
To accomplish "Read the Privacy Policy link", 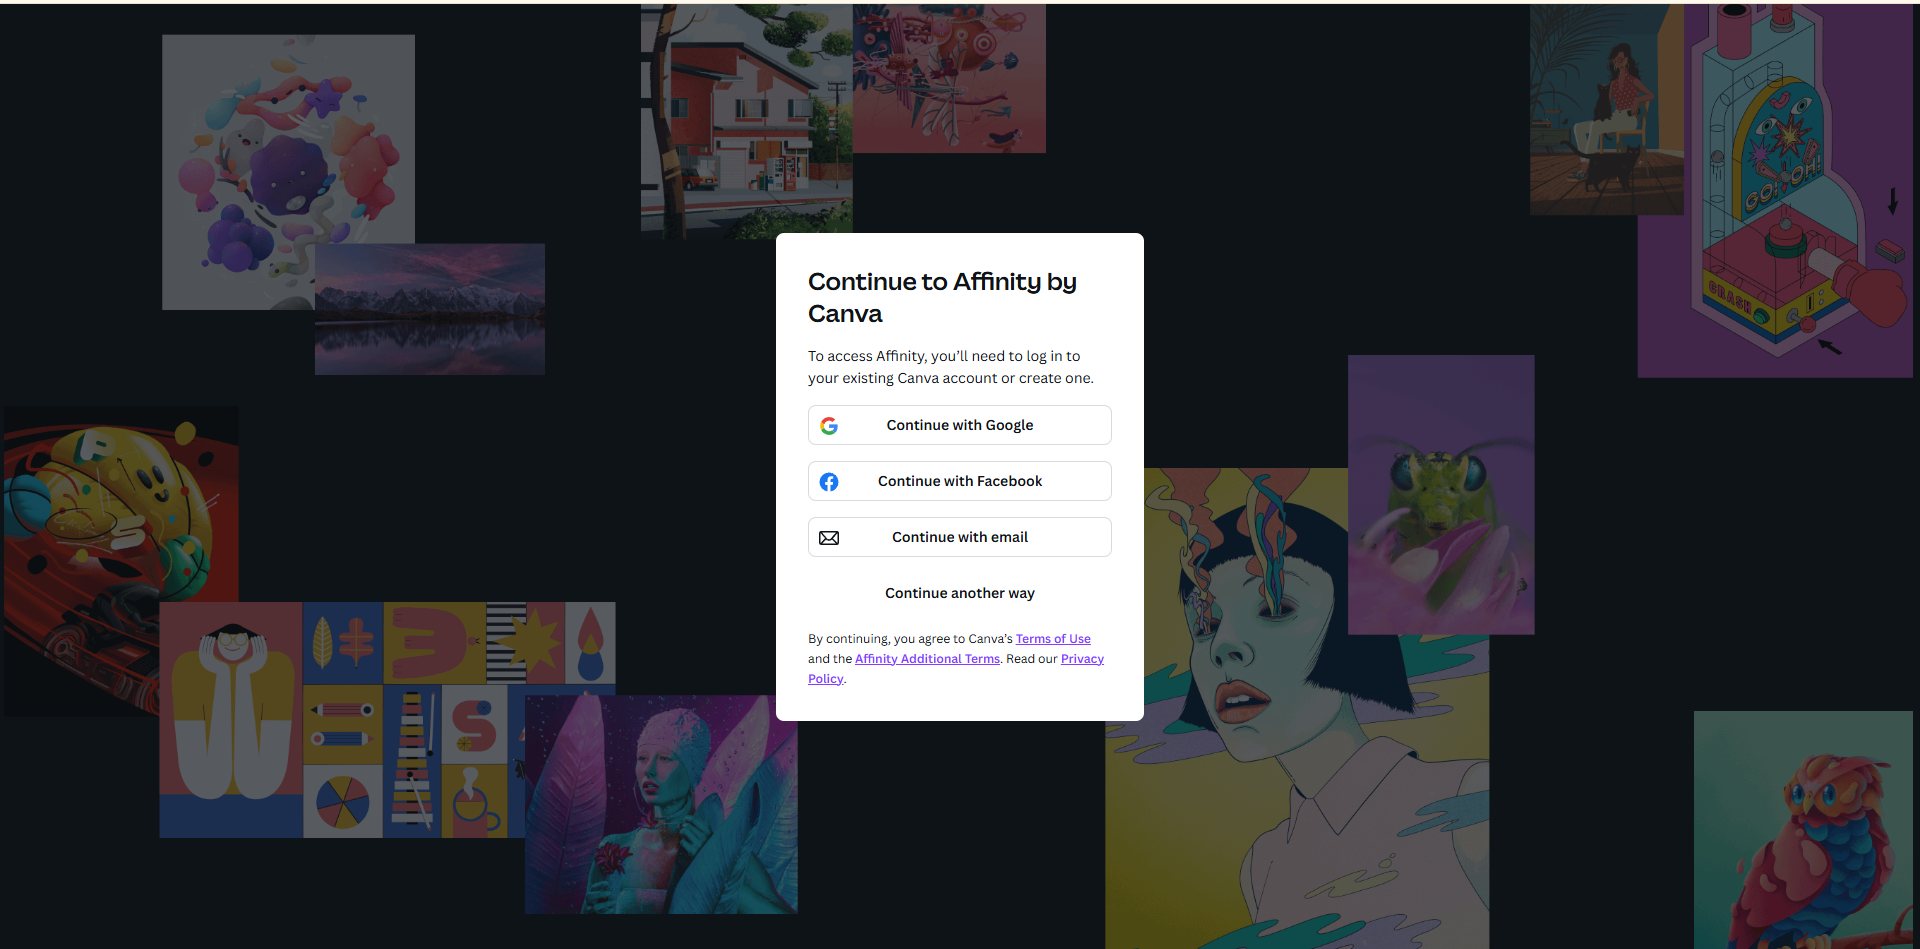I will click(x=1082, y=659).
